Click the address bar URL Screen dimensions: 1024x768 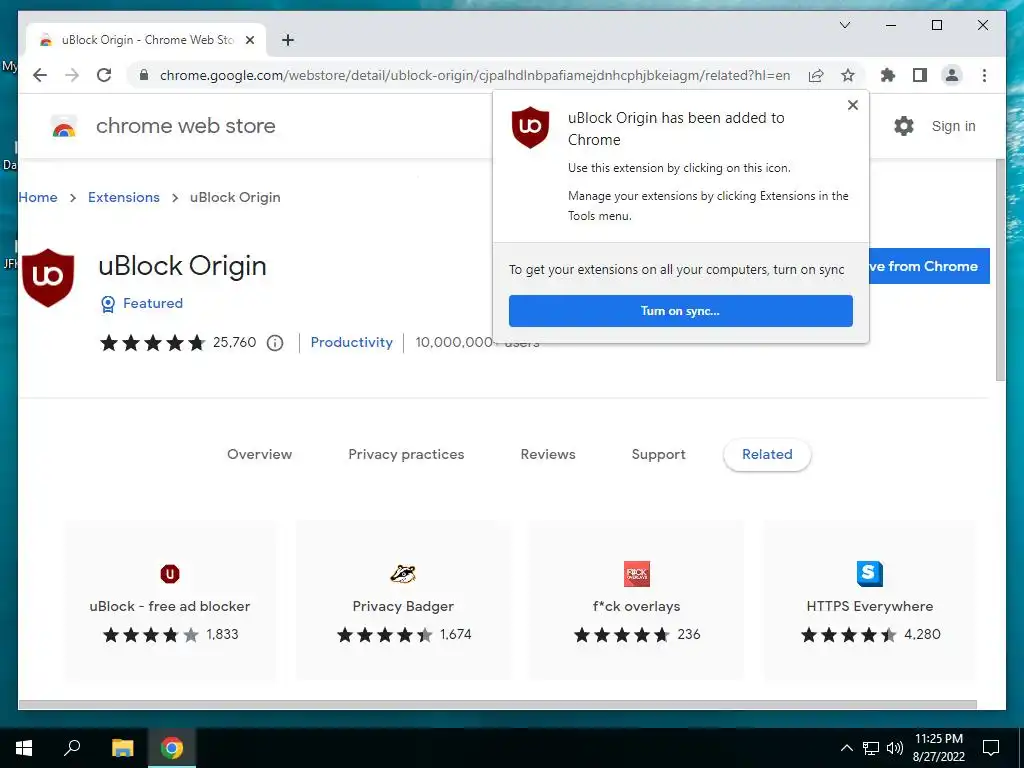[x=475, y=75]
